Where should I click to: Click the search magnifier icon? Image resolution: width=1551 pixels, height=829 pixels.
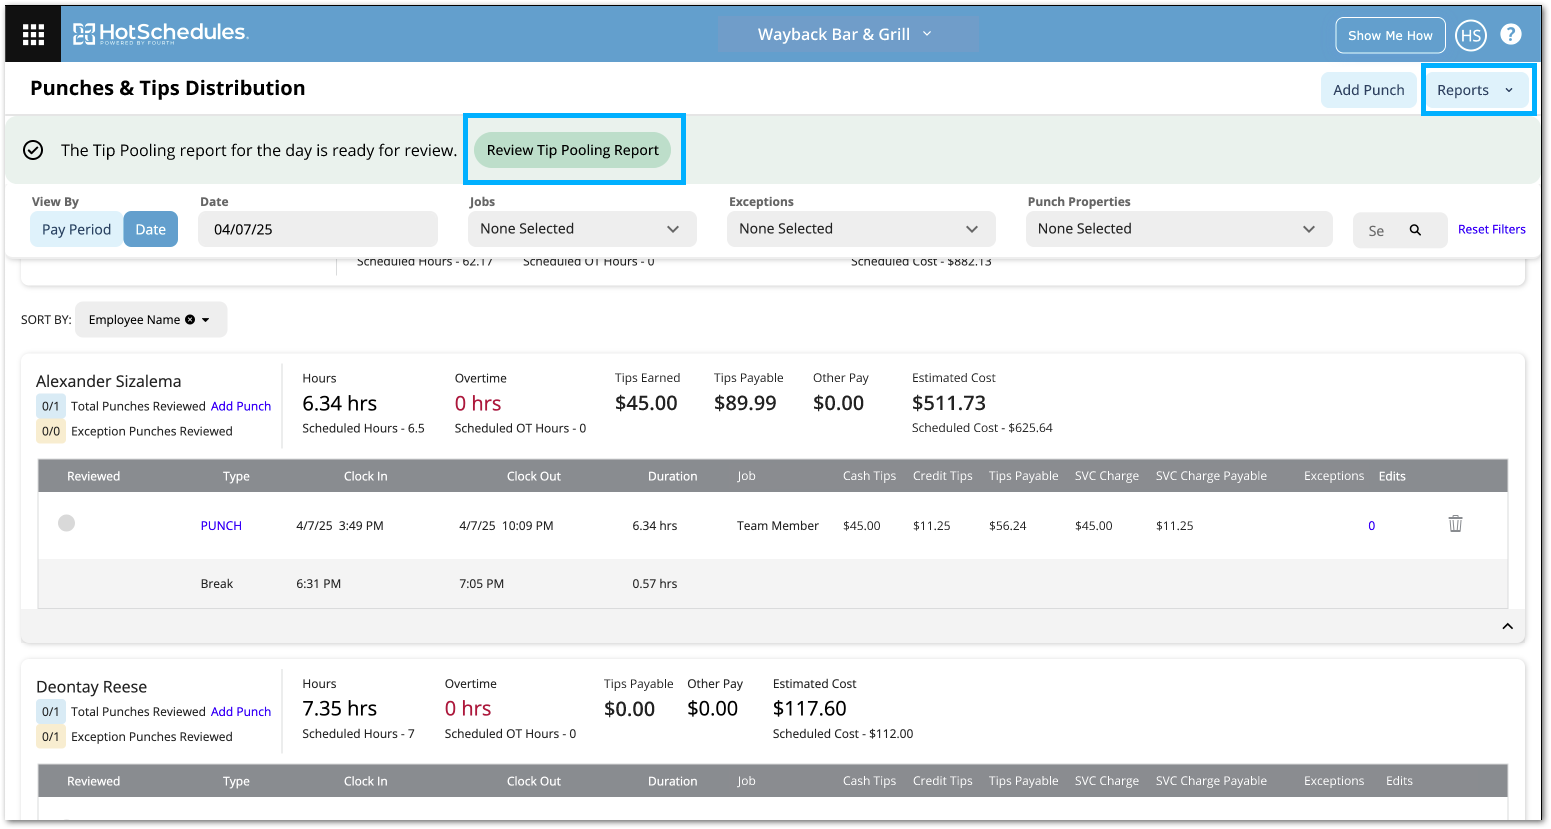point(1415,230)
